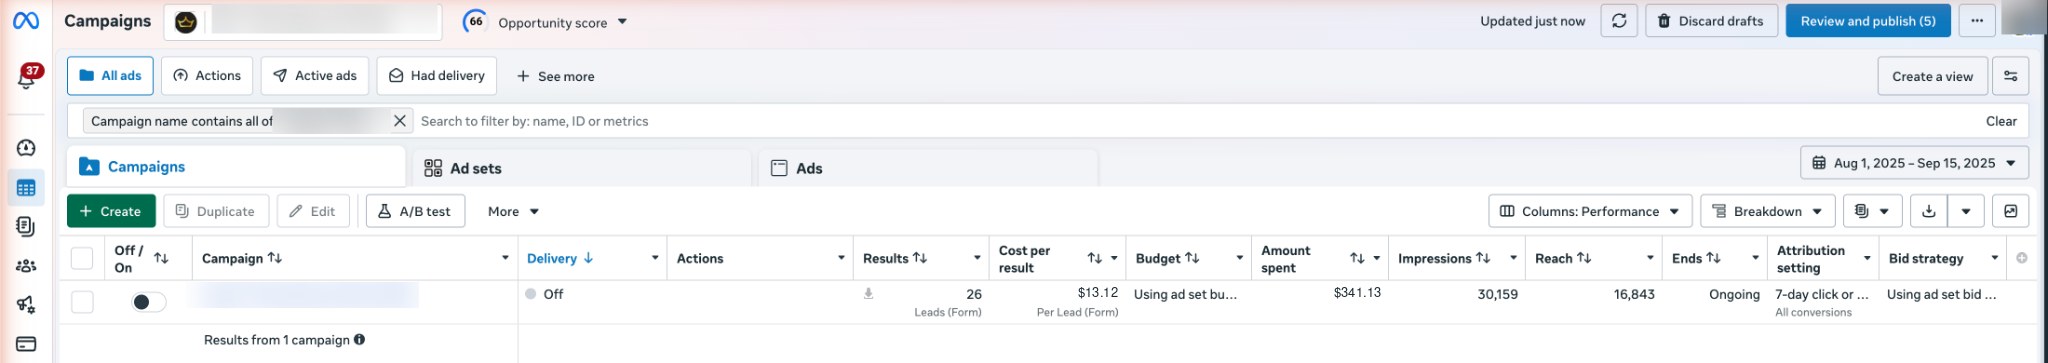
Task: Sort by Campaign name arrows
Action: [275, 258]
